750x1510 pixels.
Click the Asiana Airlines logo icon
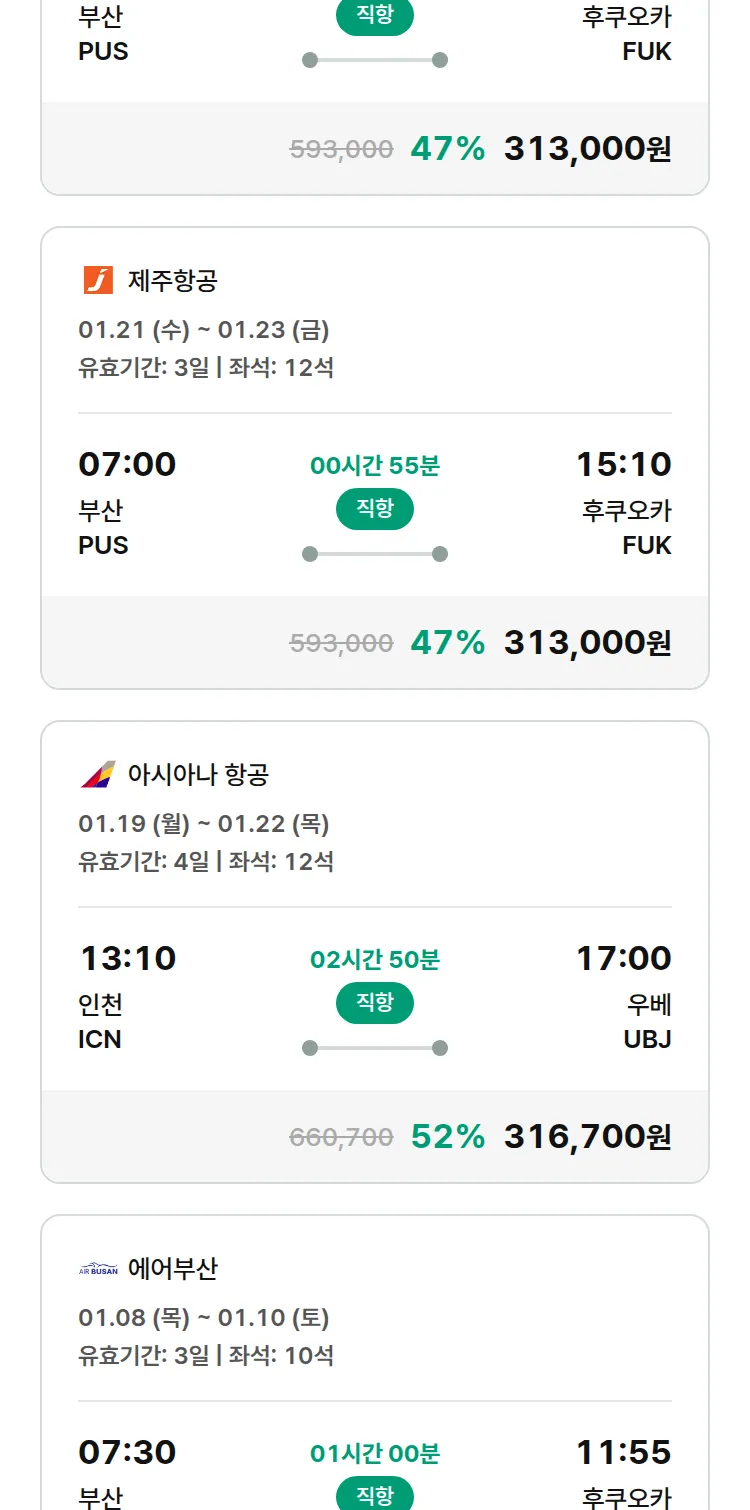pyautogui.click(x=98, y=775)
